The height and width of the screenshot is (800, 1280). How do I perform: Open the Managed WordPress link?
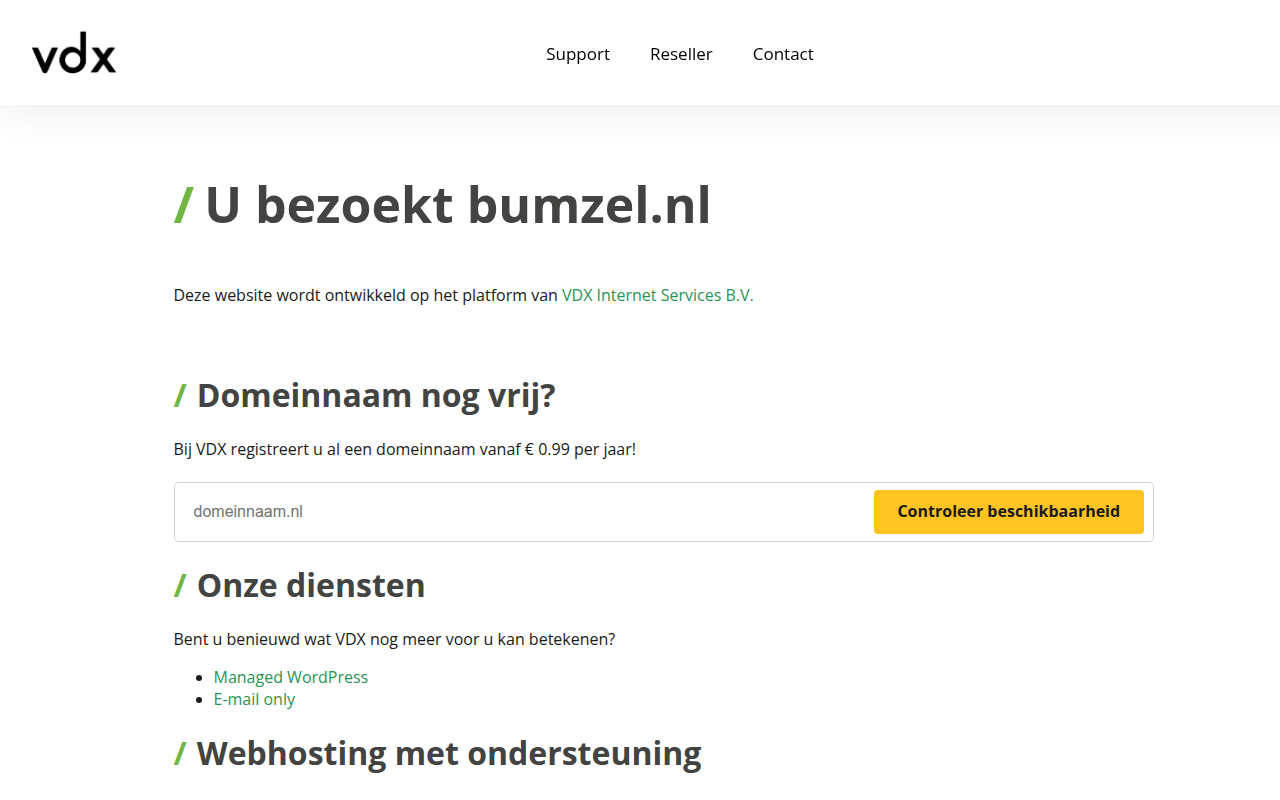(x=291, y=677)
